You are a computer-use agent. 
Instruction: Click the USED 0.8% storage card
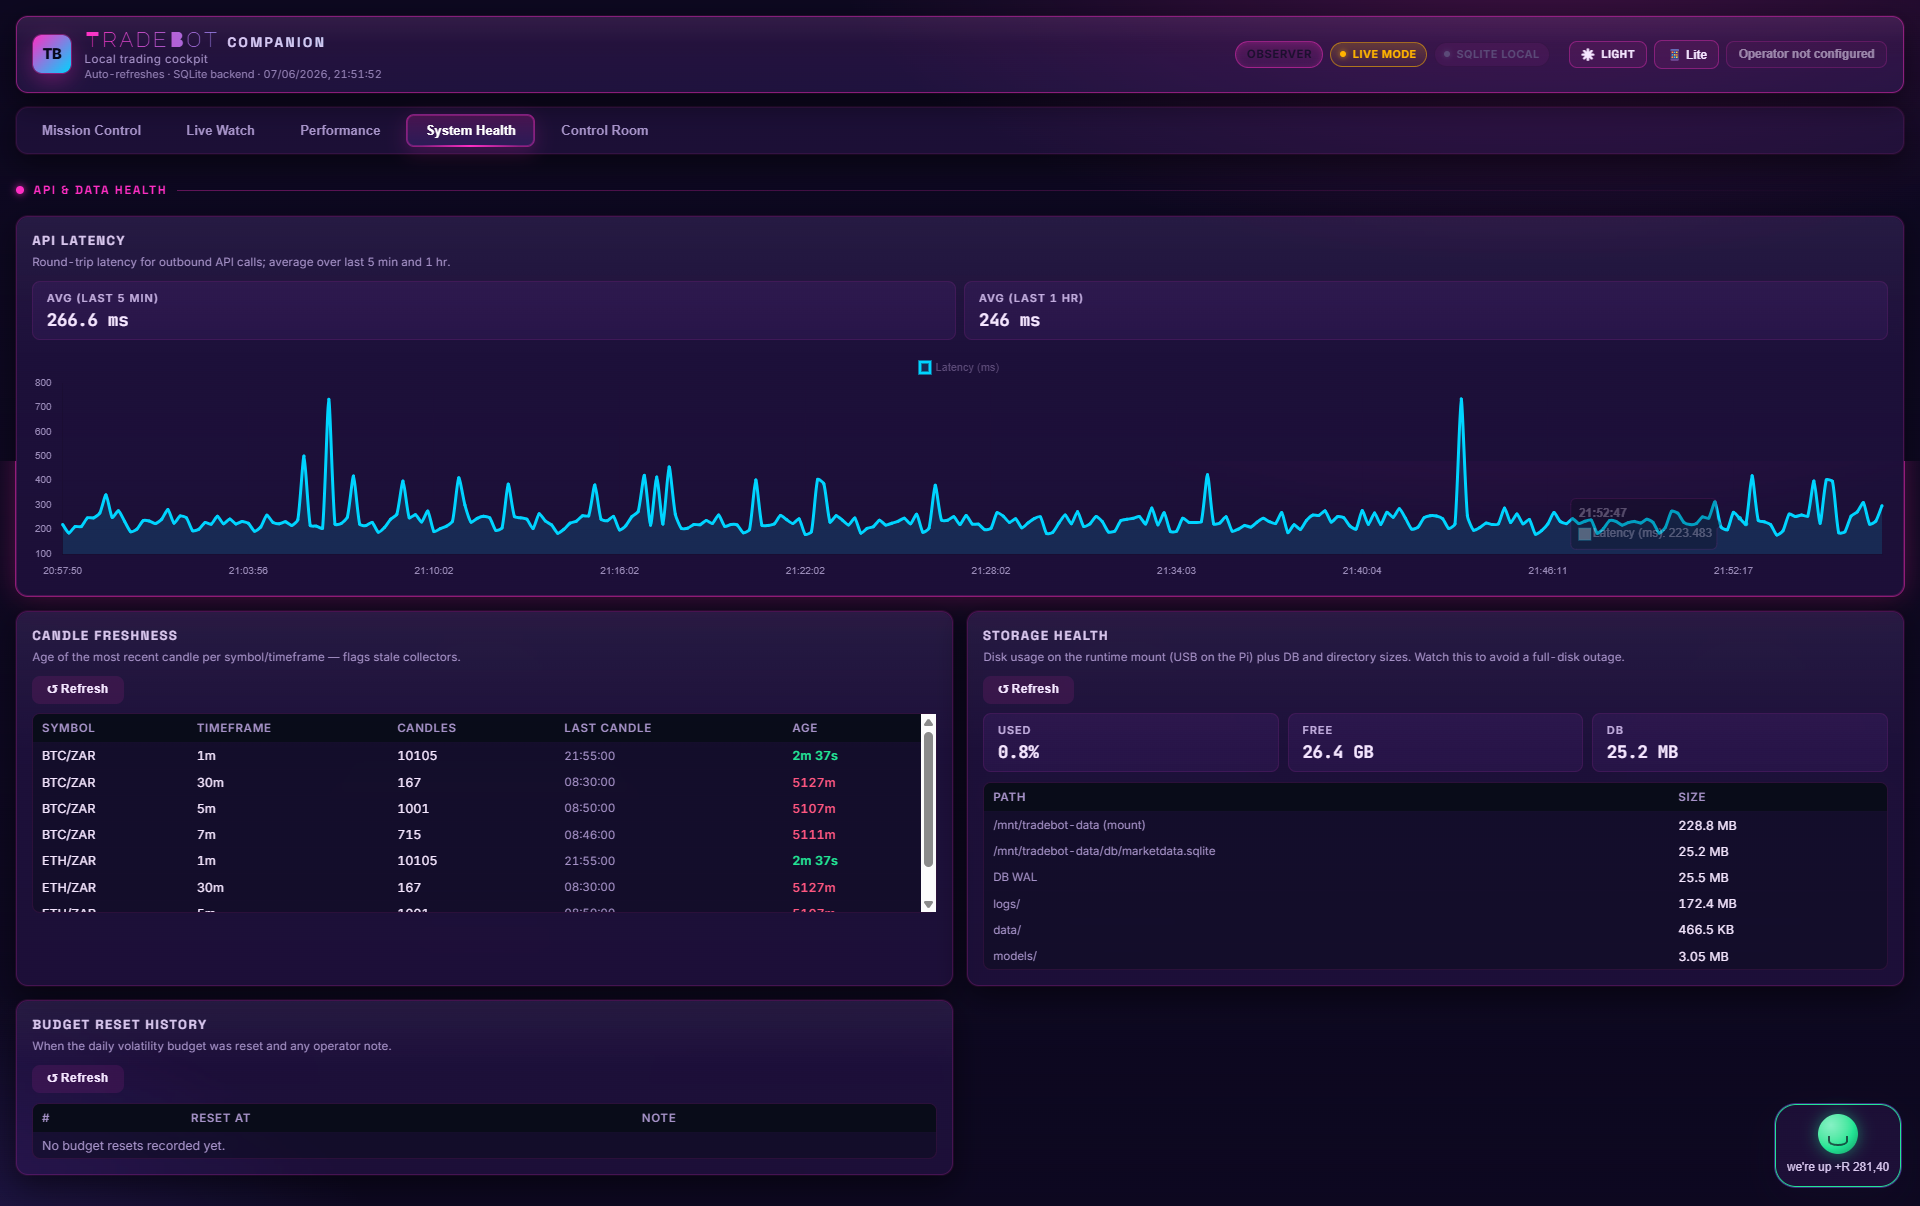(1130, 742)
